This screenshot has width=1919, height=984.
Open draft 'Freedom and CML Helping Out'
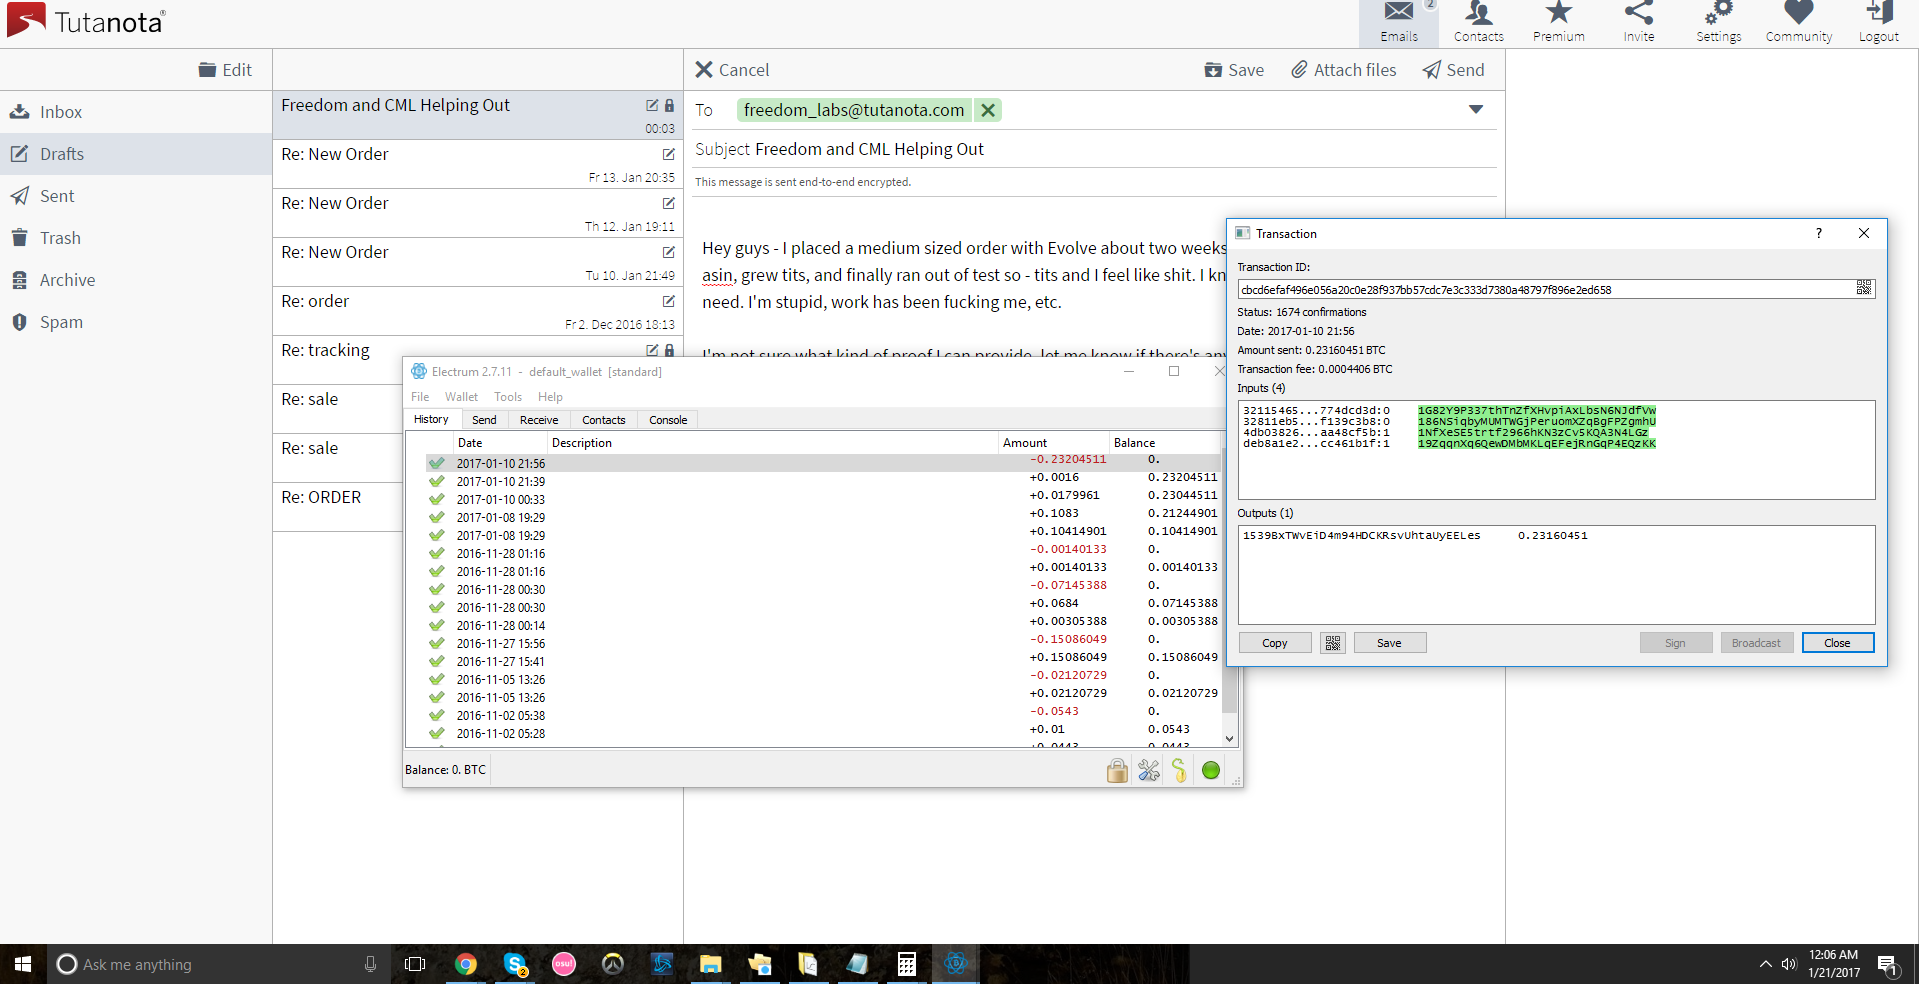[478, 115]
